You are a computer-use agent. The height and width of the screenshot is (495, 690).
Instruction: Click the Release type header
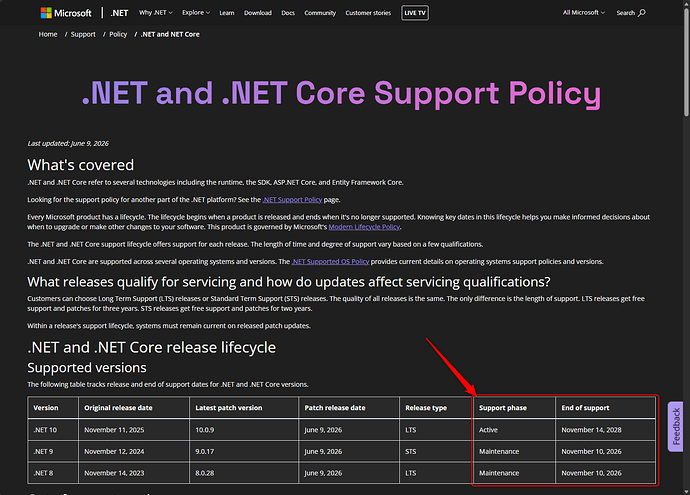point(436,408)
